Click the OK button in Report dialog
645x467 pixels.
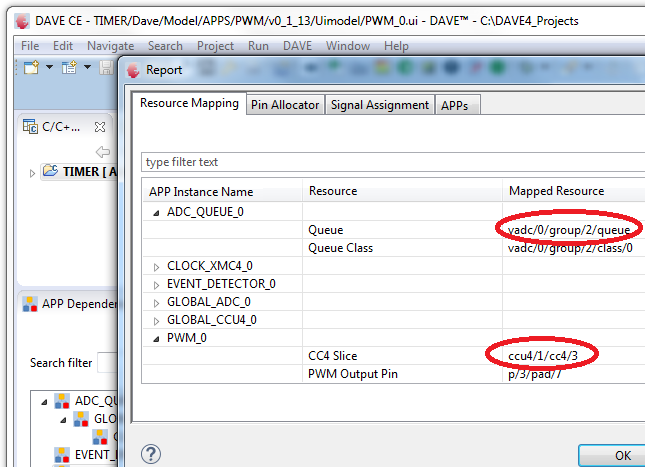pyautogui.click(x=612, y=455)
